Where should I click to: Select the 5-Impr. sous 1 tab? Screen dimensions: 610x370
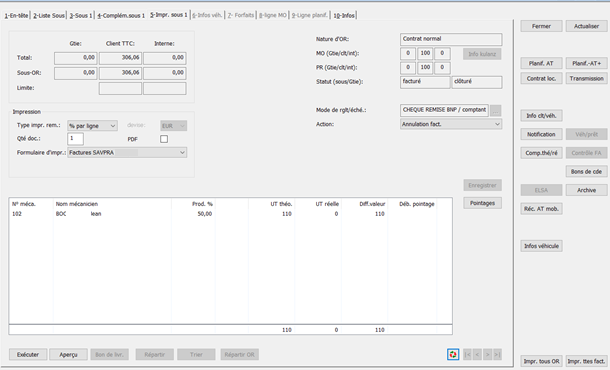click(169, 15)
